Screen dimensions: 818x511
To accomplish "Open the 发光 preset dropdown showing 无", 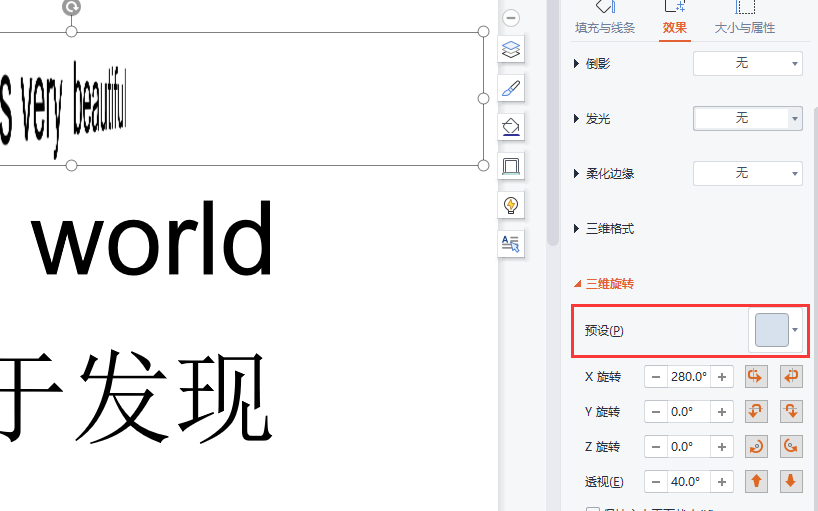I will (x=748, y=118).
